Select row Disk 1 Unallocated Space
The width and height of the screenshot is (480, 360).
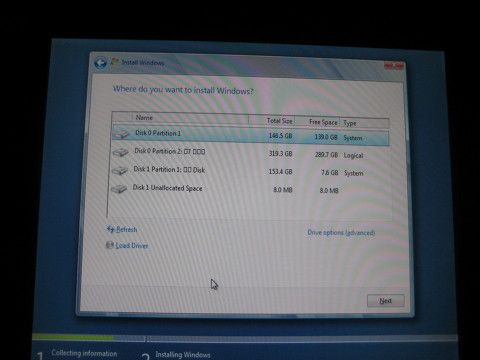251,189
